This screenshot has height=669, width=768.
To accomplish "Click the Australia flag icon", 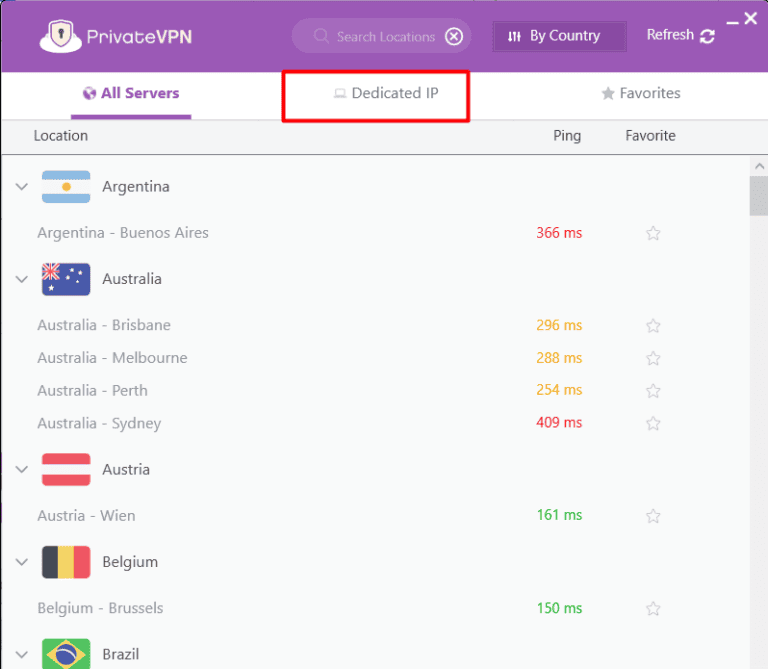I will tap(66, 279).
